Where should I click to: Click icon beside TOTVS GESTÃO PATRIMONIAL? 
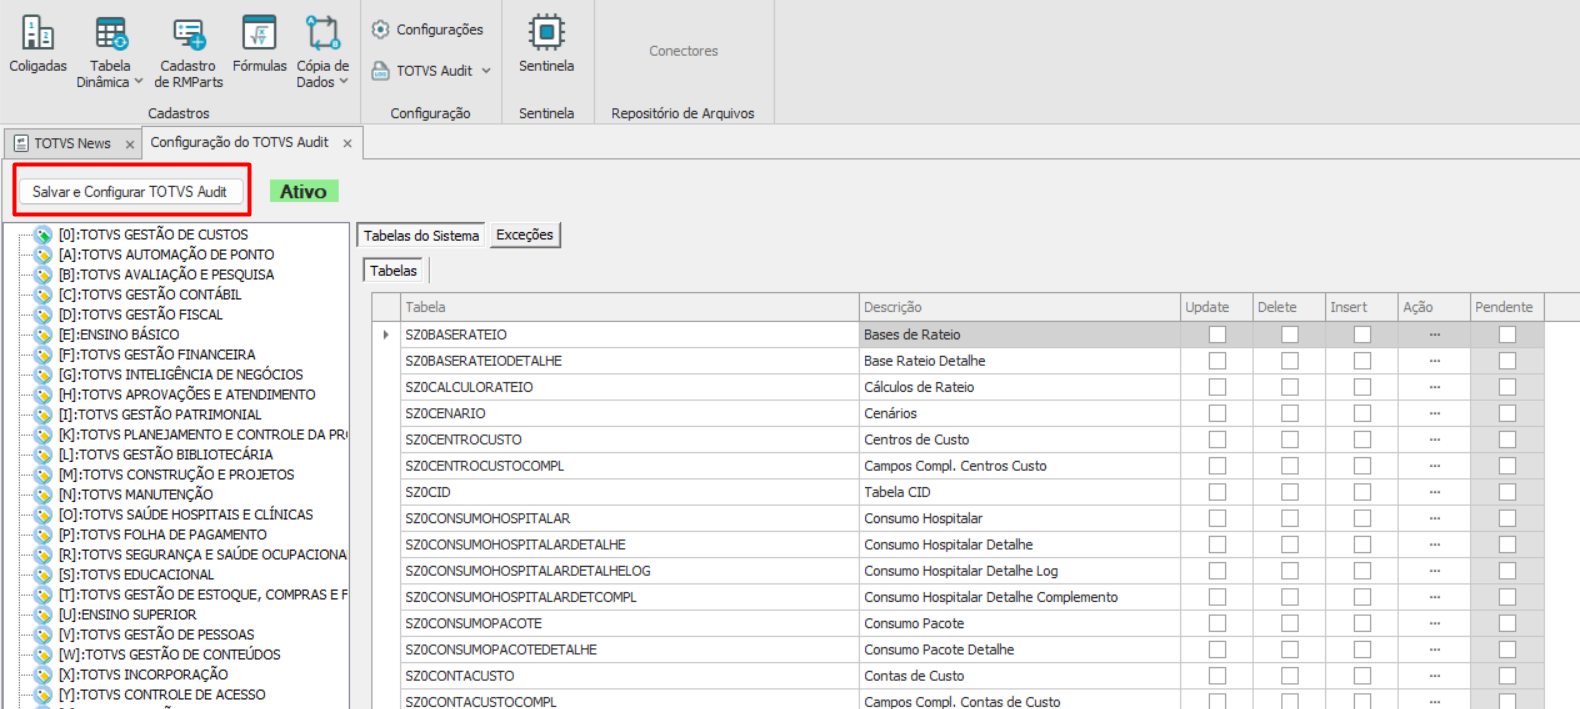click(x=43, y=415)
